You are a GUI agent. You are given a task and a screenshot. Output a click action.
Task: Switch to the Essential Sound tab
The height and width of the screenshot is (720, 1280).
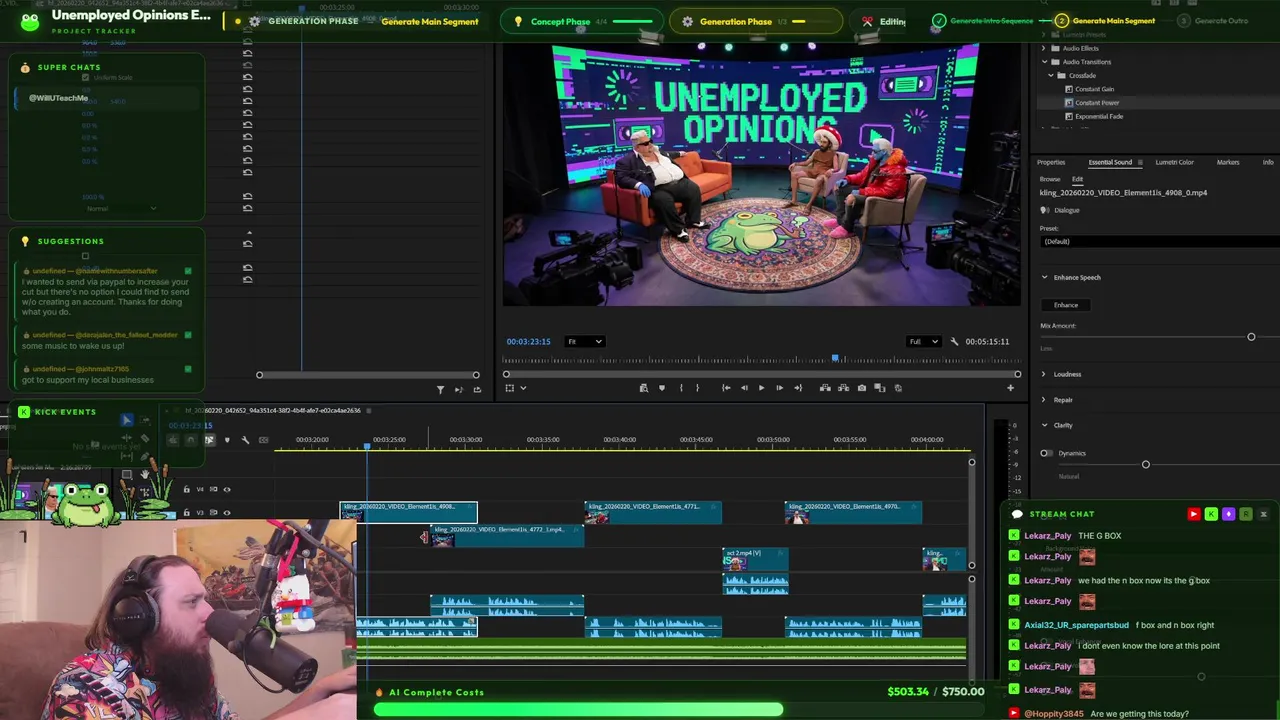pyautogui.click(x=1110, y=162)
